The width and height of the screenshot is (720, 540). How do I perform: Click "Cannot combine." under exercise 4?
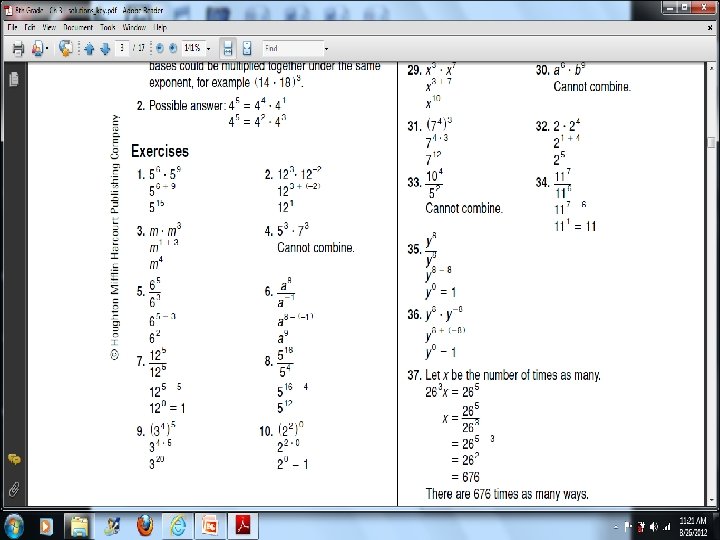pos(316,248)
